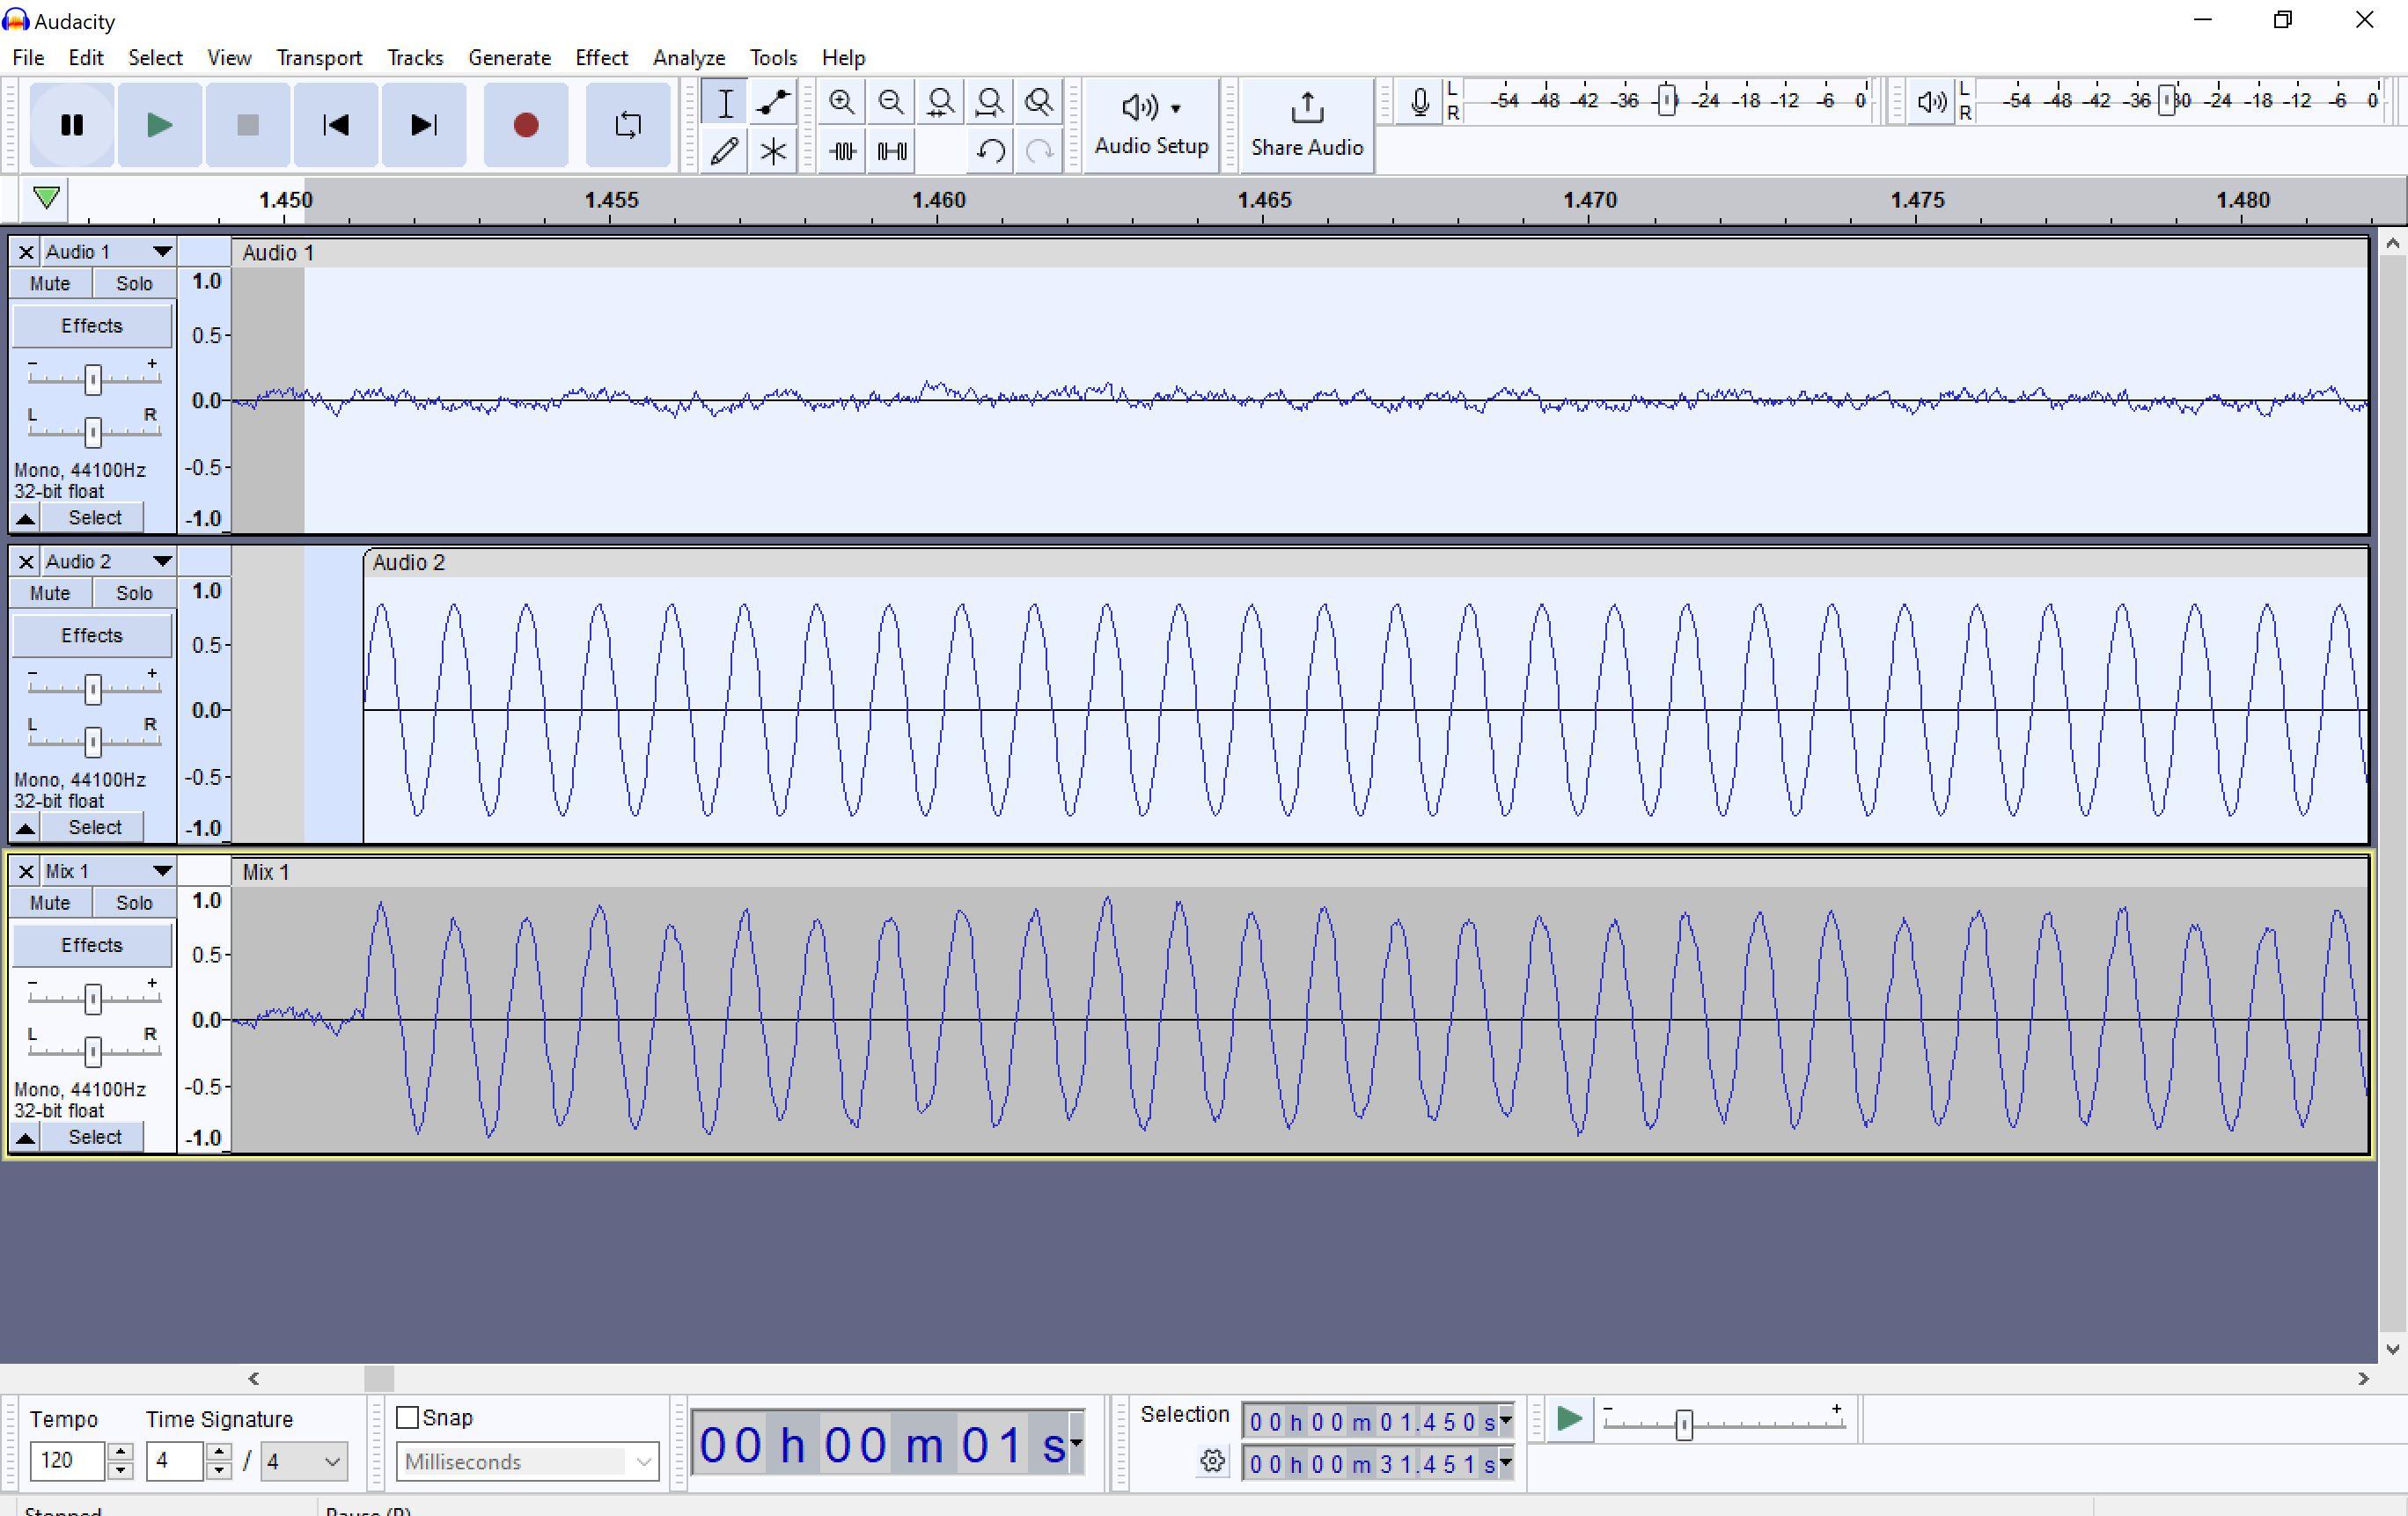
Task: Open the time signature denominator dropdown
Action: point(304,1462)
